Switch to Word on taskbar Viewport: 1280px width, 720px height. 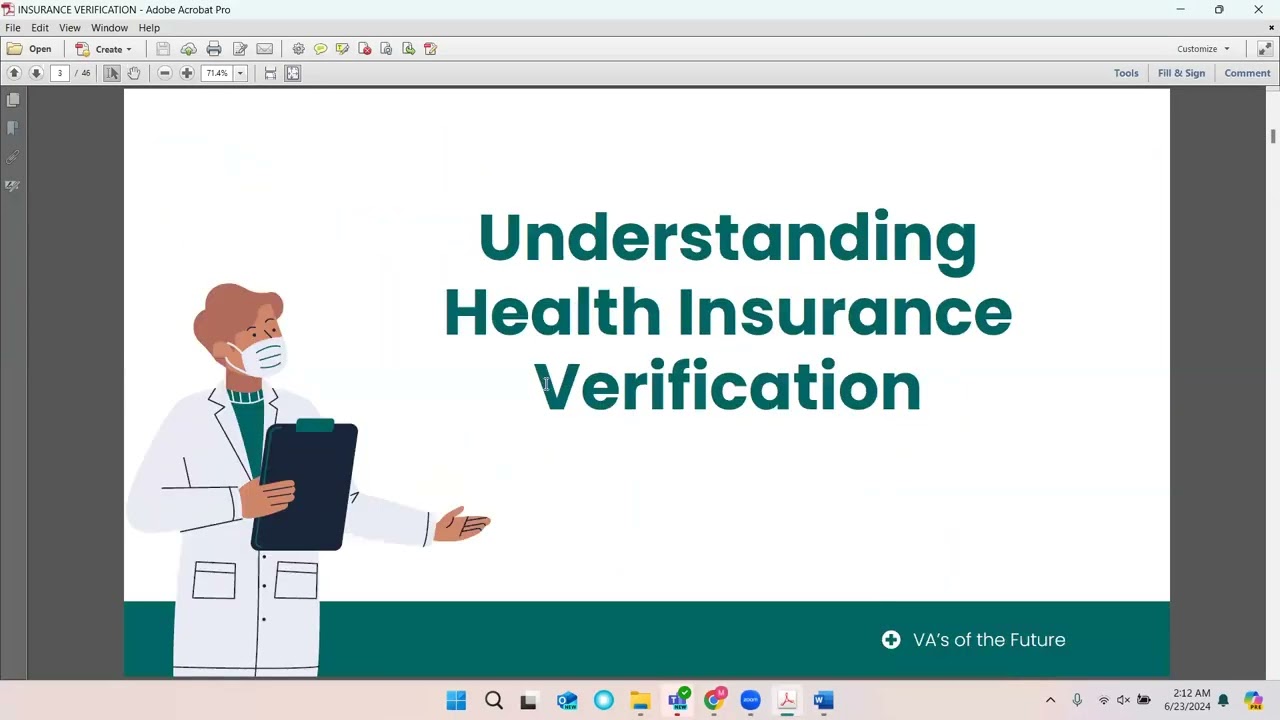click(824, 700)
